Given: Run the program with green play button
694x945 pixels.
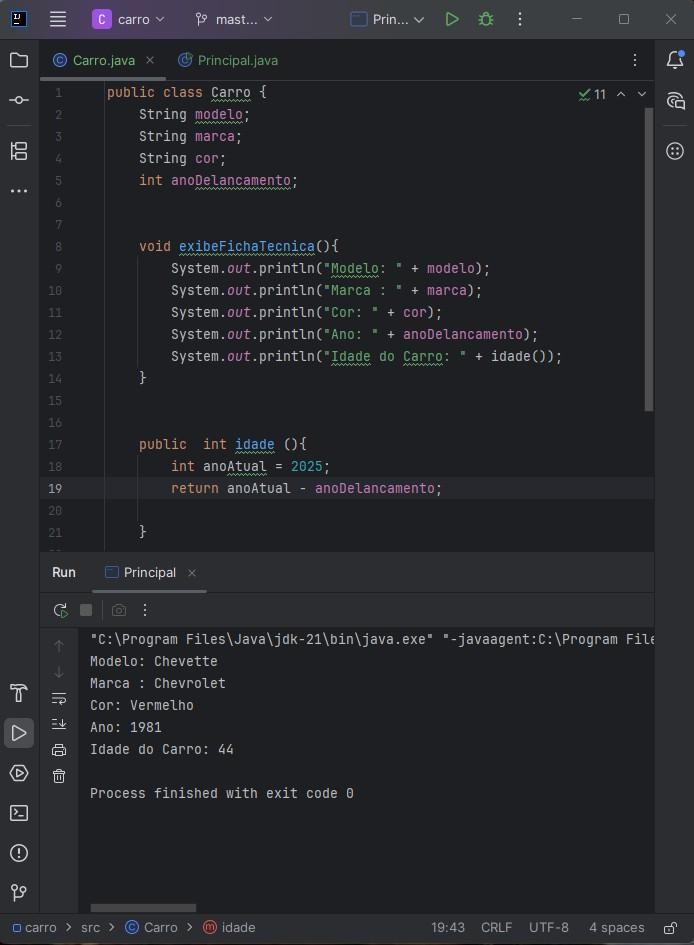Looking at the screenshot, I should pyautogui.click(x=452, y=19).
